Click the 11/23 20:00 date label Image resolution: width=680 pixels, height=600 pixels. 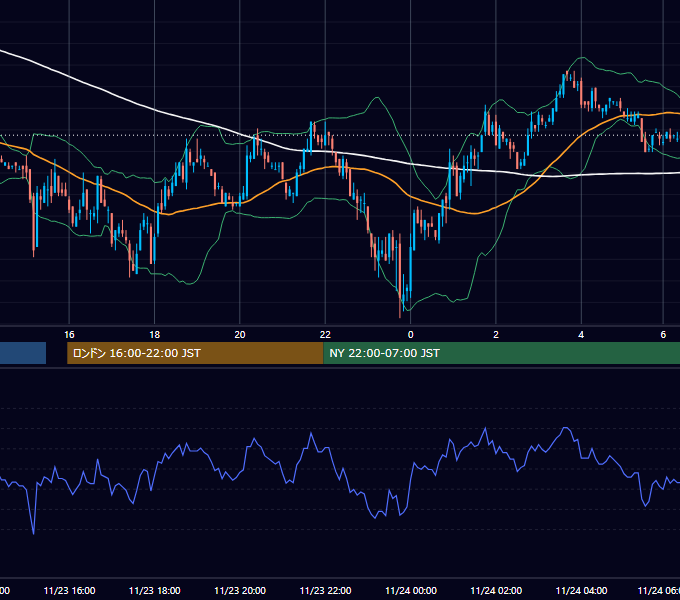click(240, 590)
